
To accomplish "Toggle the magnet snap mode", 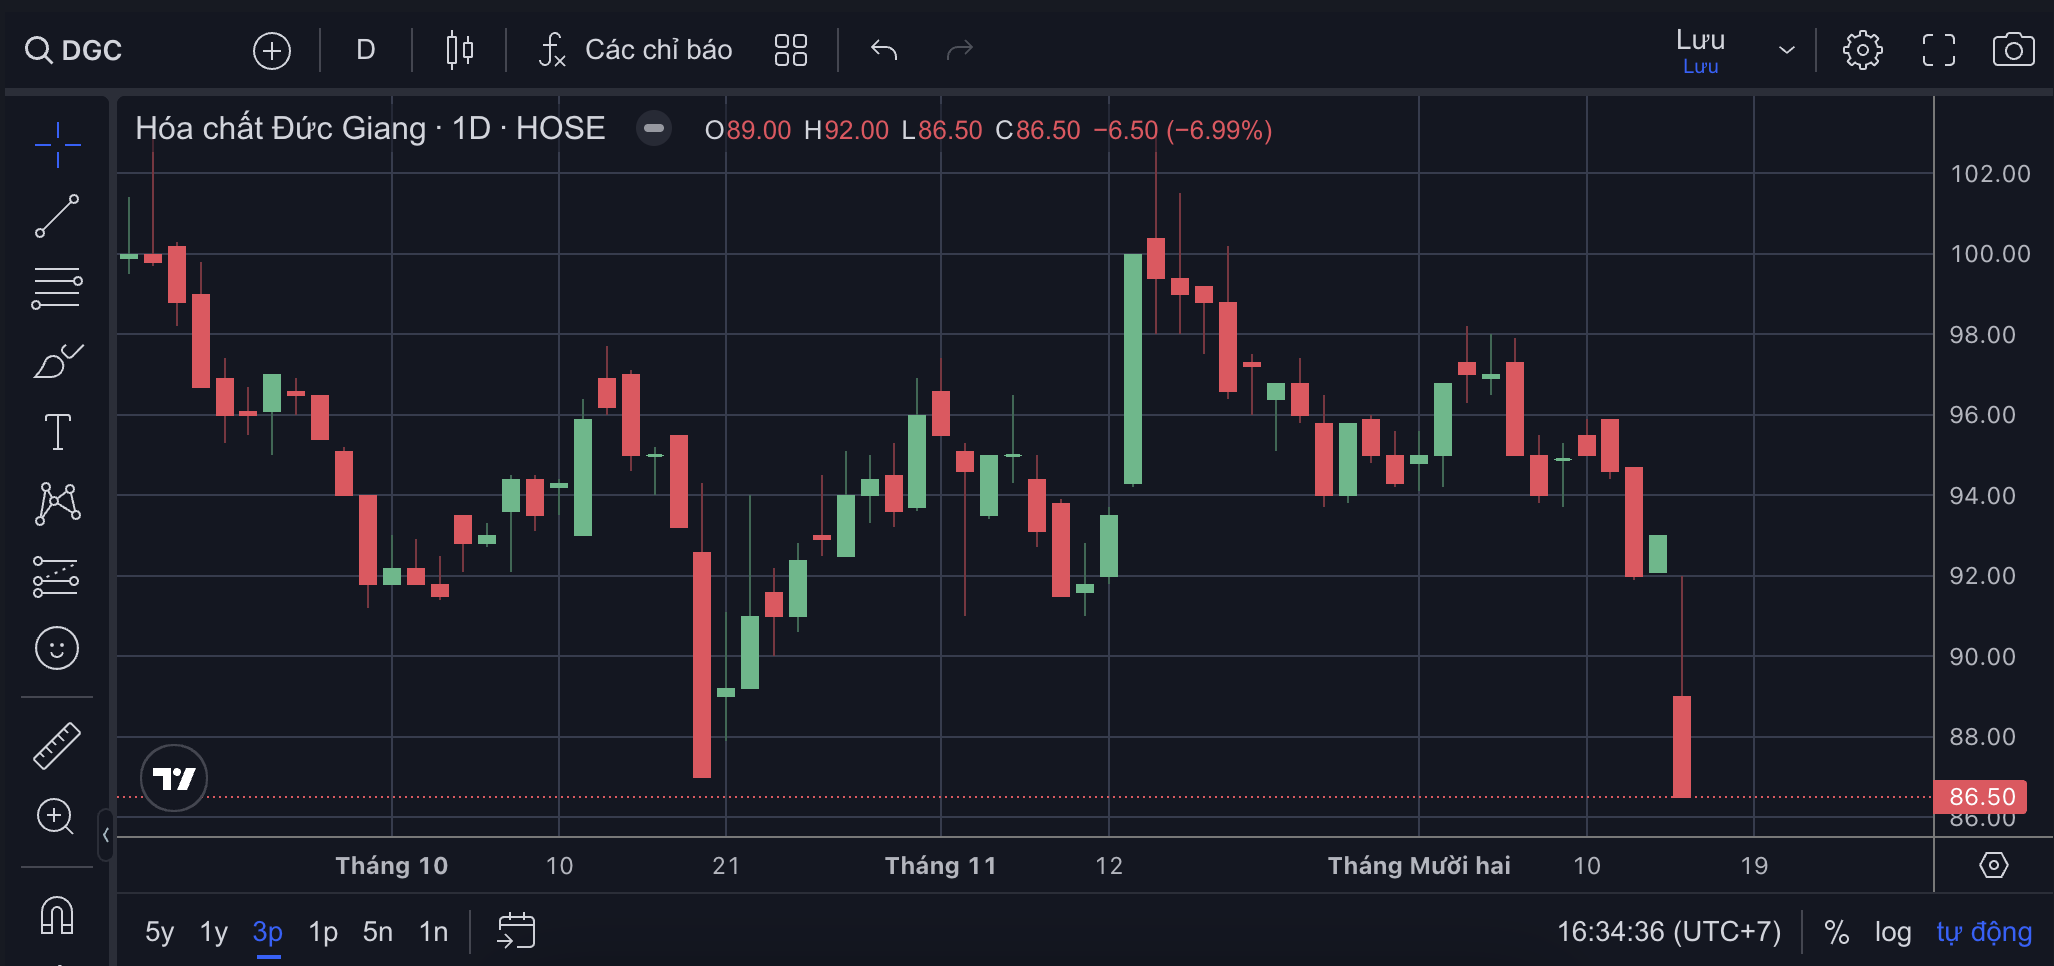I will coord(57,915).
